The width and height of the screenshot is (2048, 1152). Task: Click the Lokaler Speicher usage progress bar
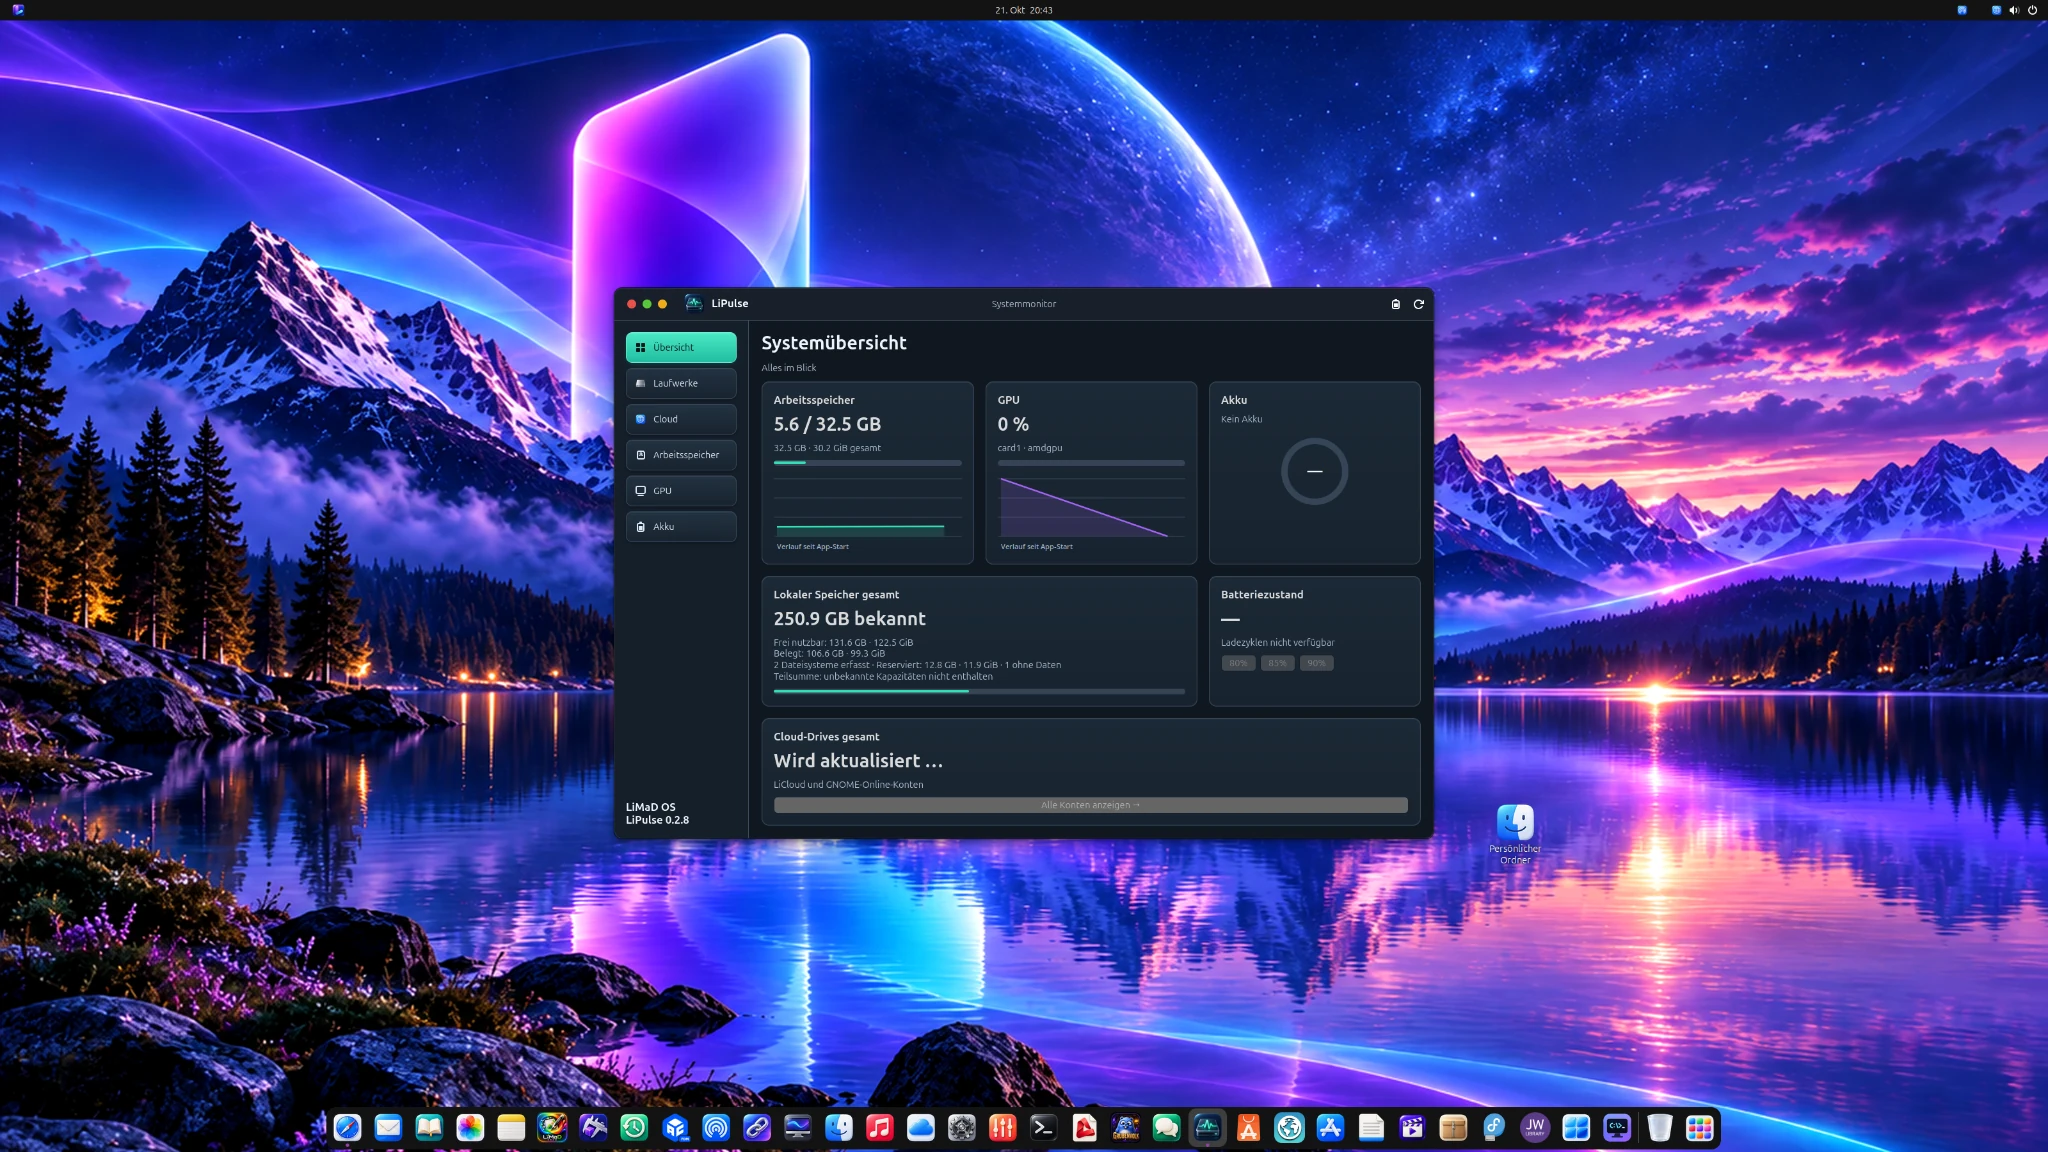coord(979,691)
